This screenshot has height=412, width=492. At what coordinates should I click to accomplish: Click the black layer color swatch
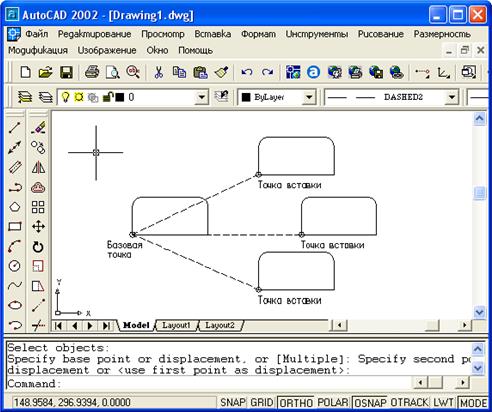point(120,97)
